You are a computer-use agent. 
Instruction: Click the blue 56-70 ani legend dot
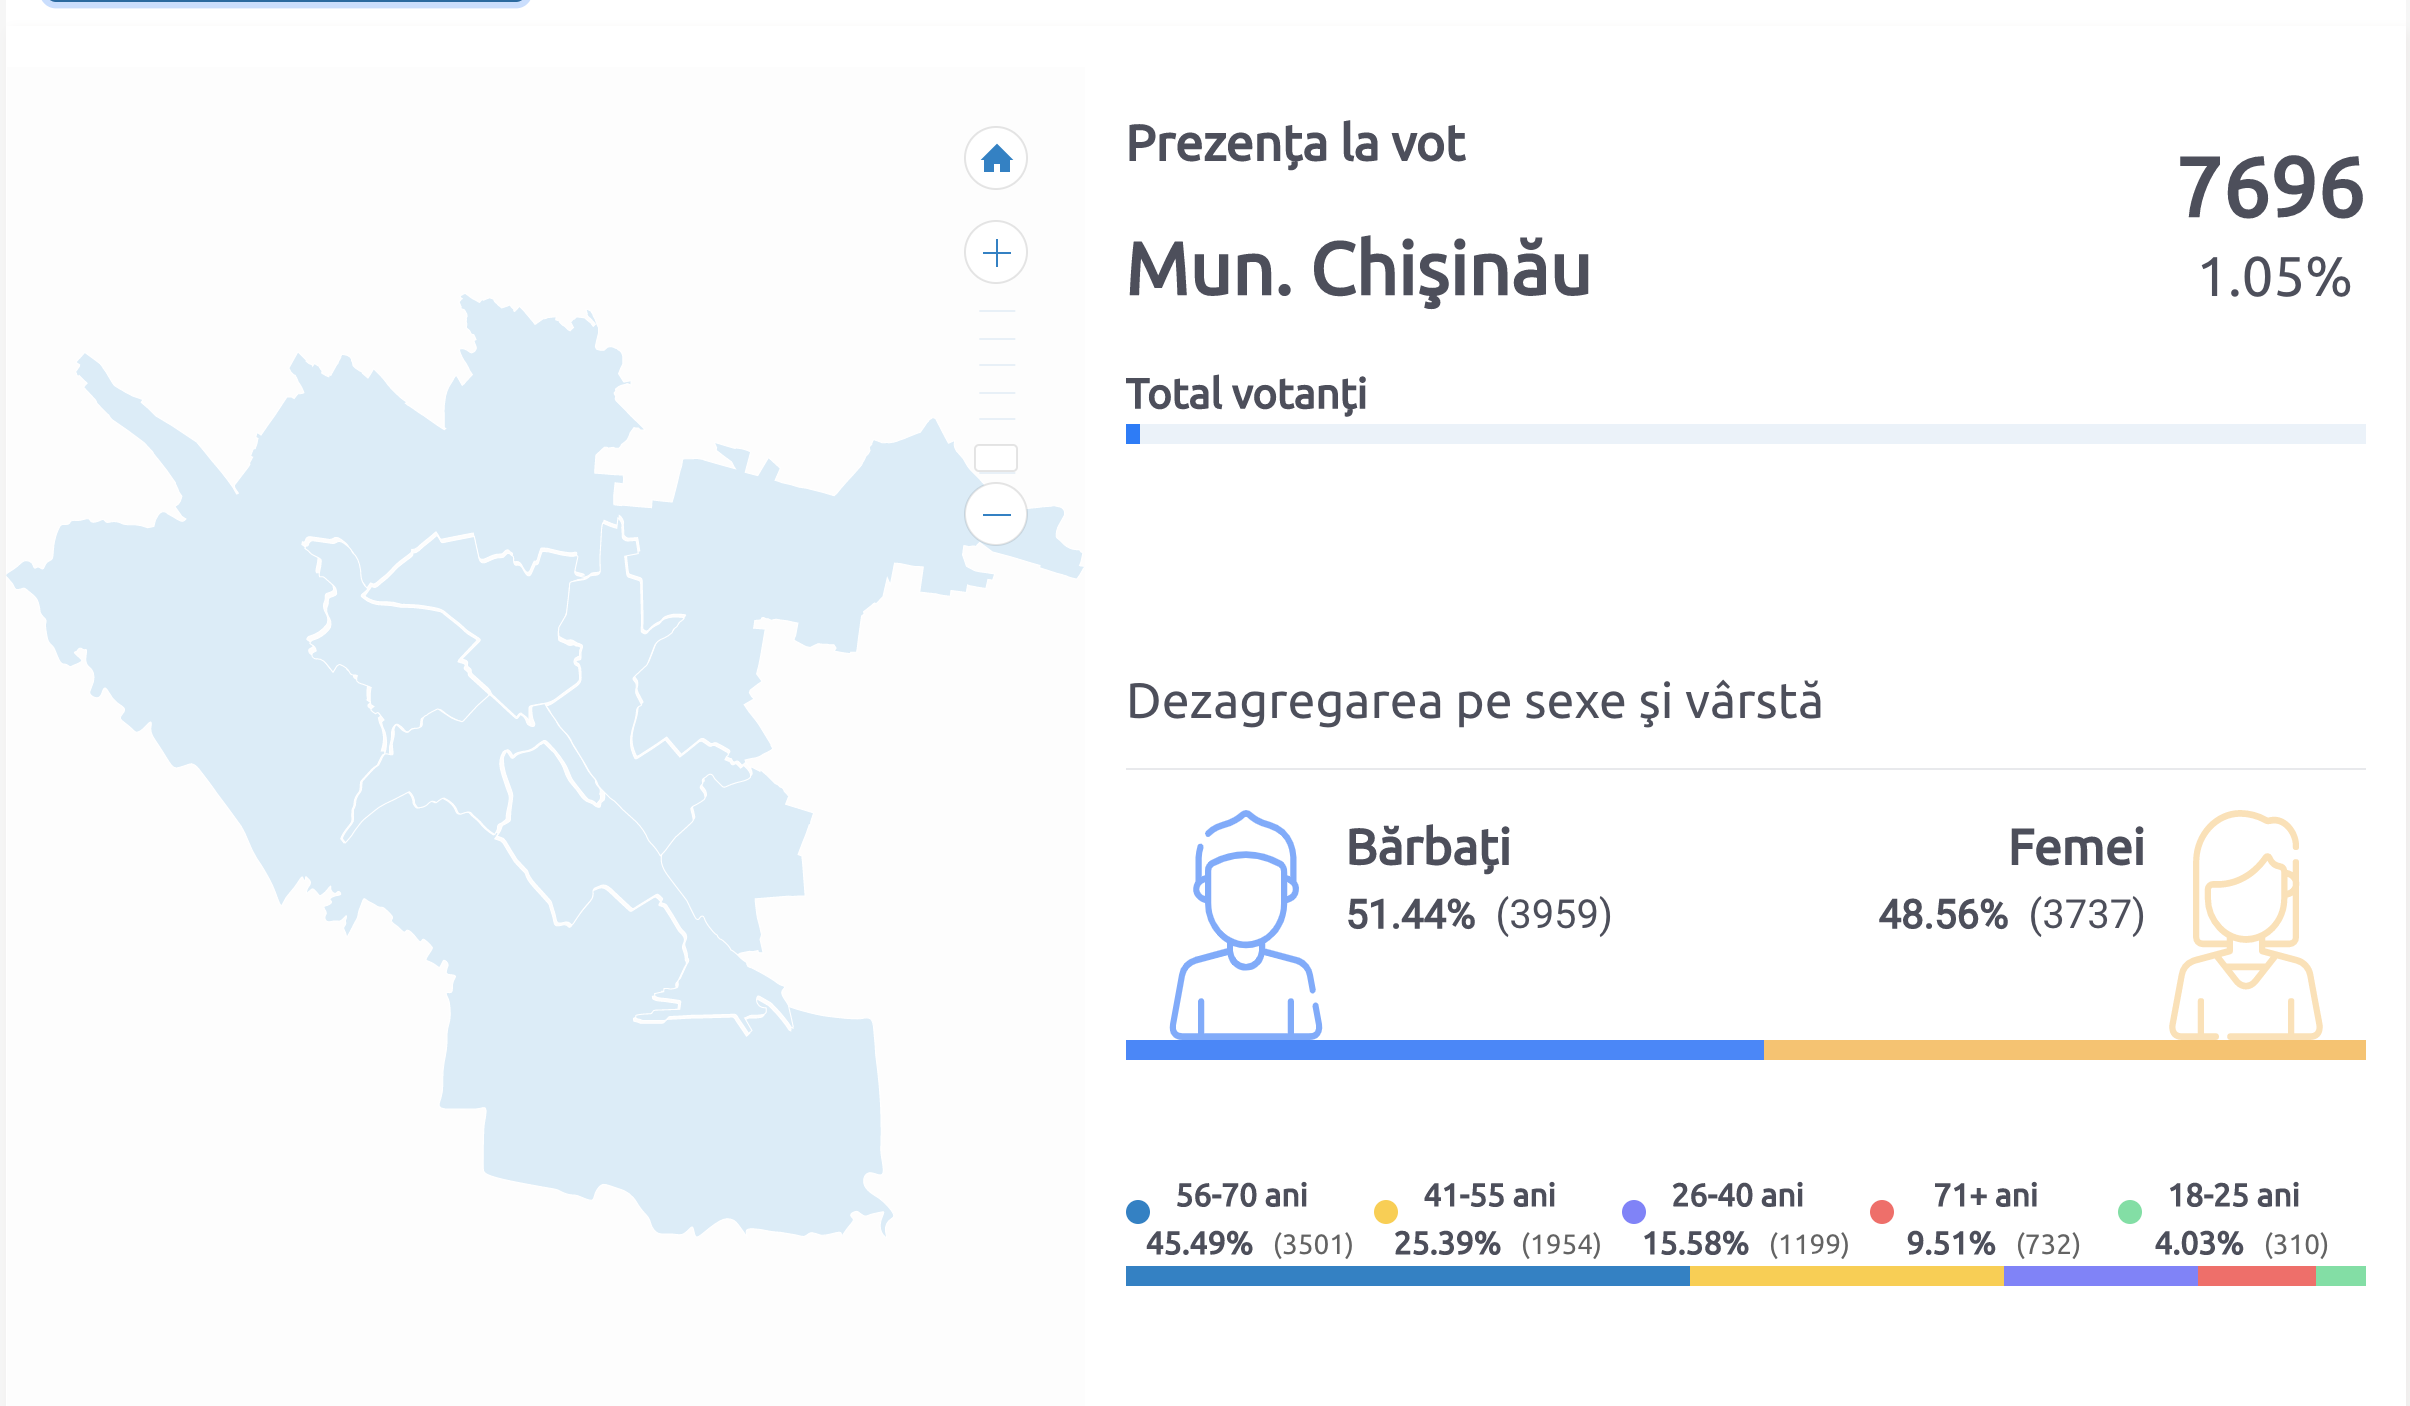pyautogui.click(x=1138, y=1212)
